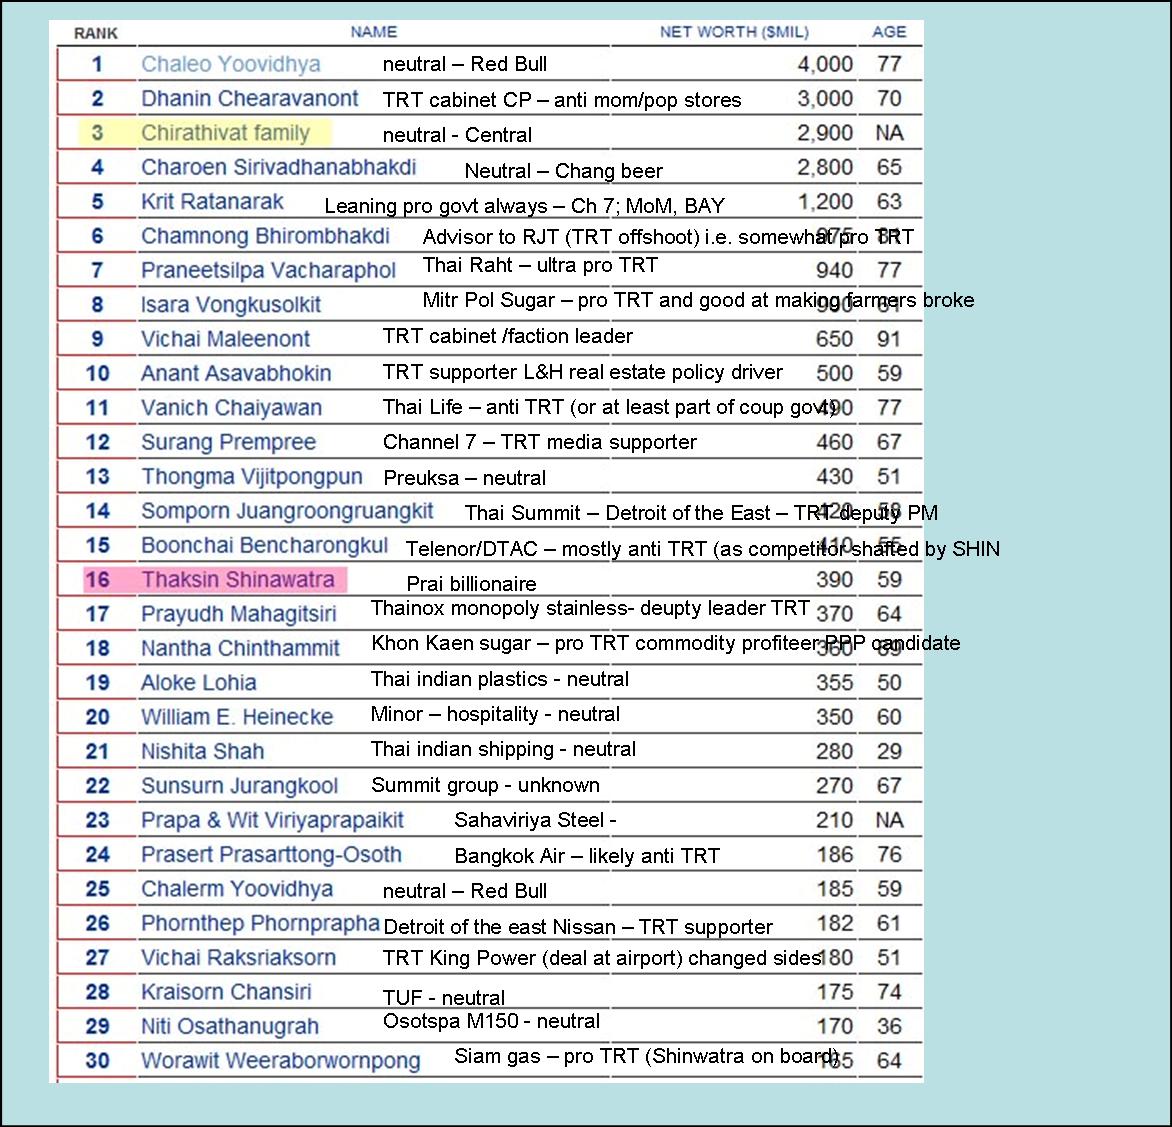Open the Kraisorn Chansiri name link
Screen dimensions: 1172x1127
pos(226,992)
